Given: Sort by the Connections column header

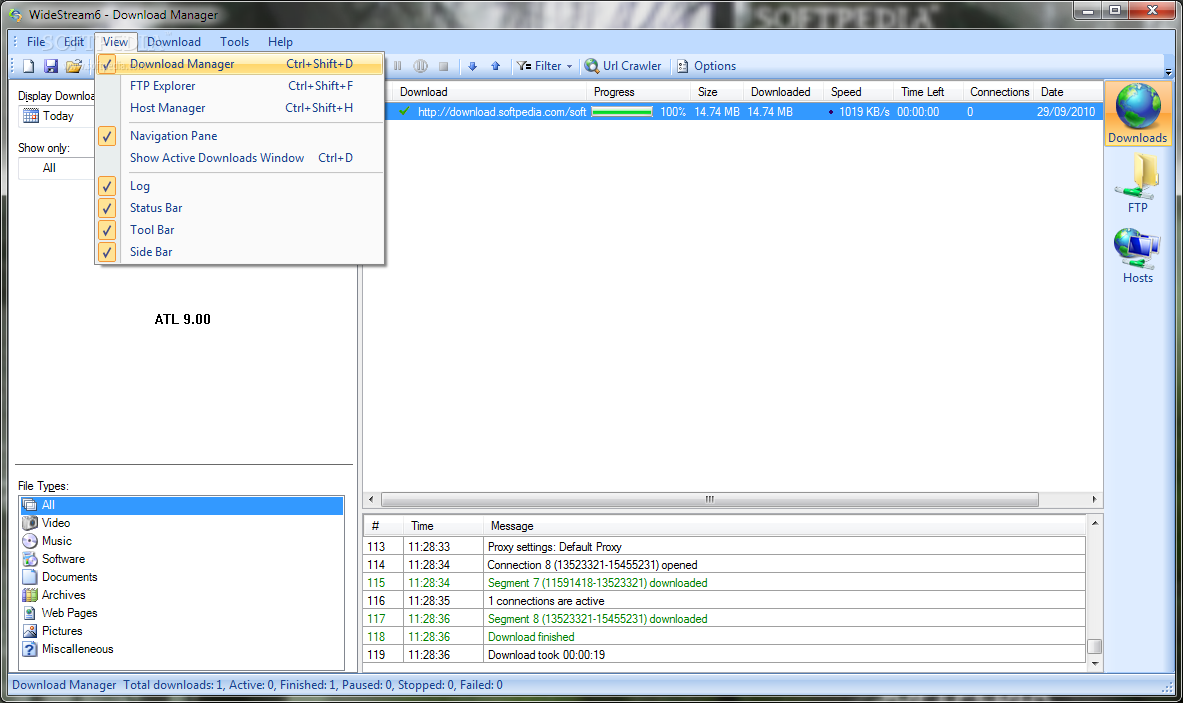Looking at the screenshot, I should (x=999, y=92).
